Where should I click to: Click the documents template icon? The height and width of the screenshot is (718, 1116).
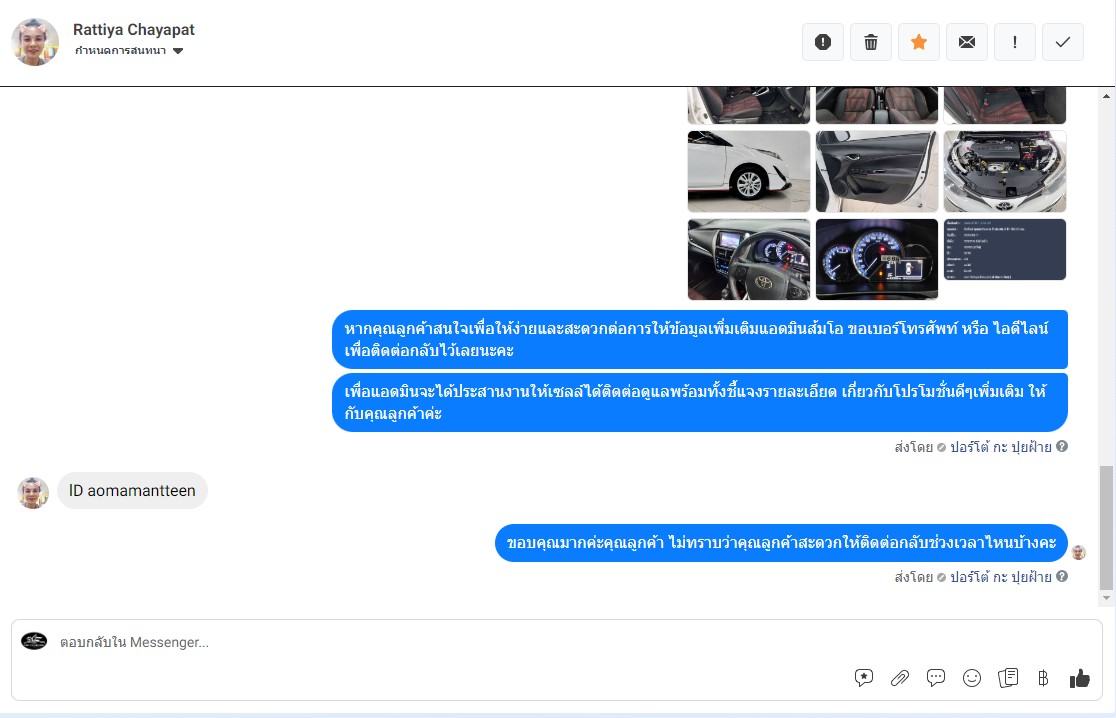pos(1008,678)
